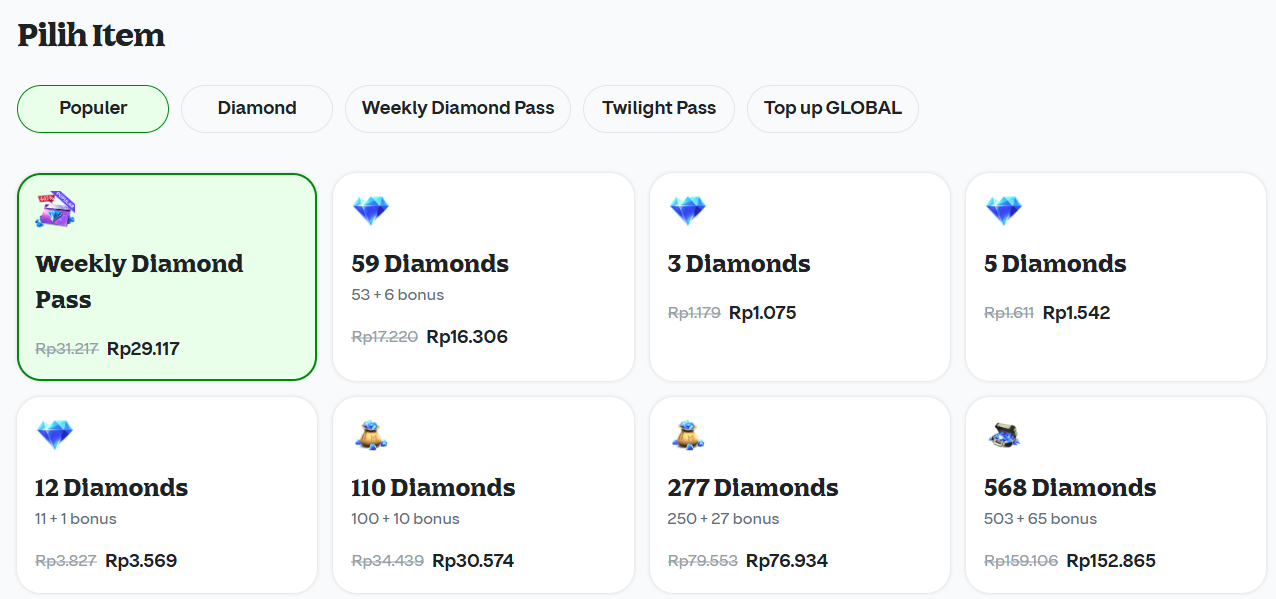
Task: Click the pouch icon on 110 Diamonds card
Action: pos(371,434)
